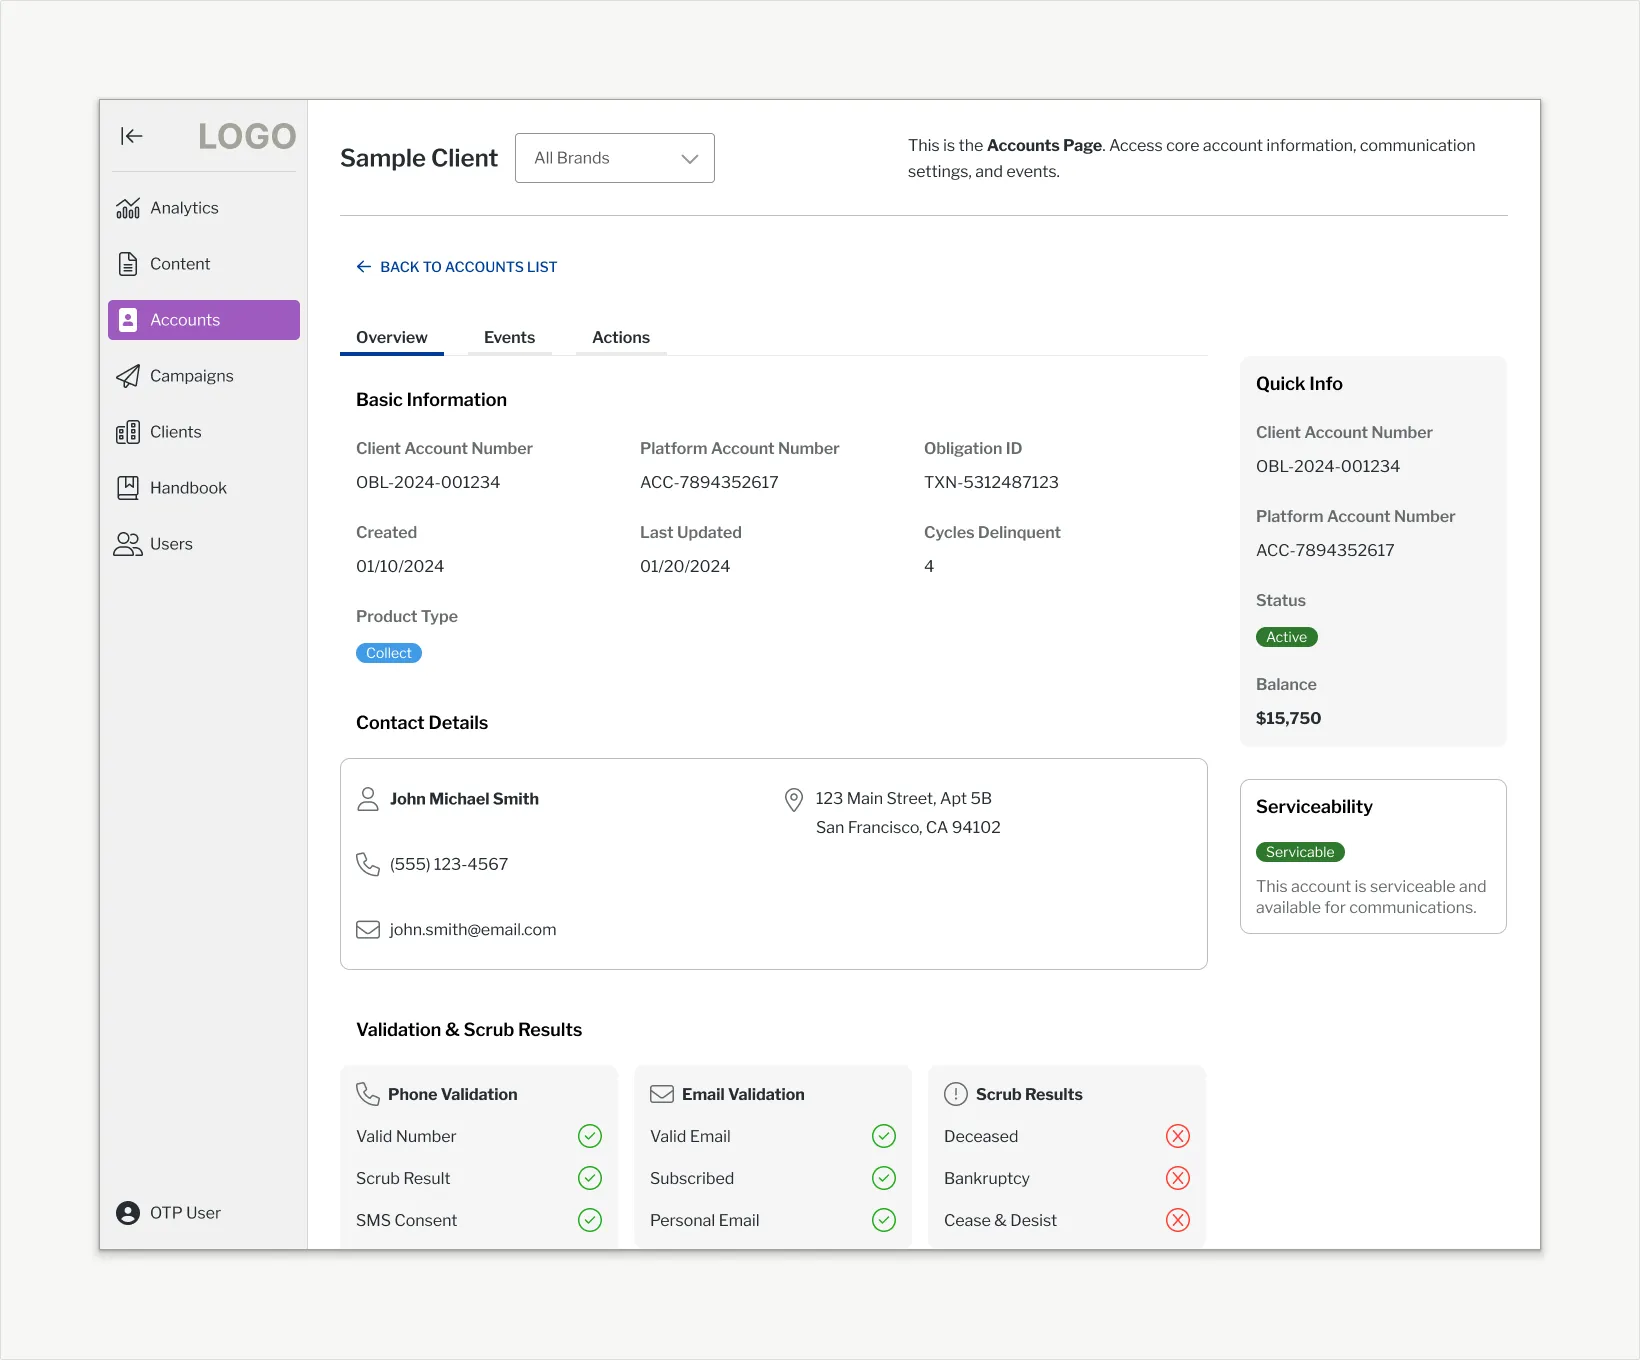Click the name John Michael Smith
This screenshot has width=1640, height=1360.
(464, 799)
